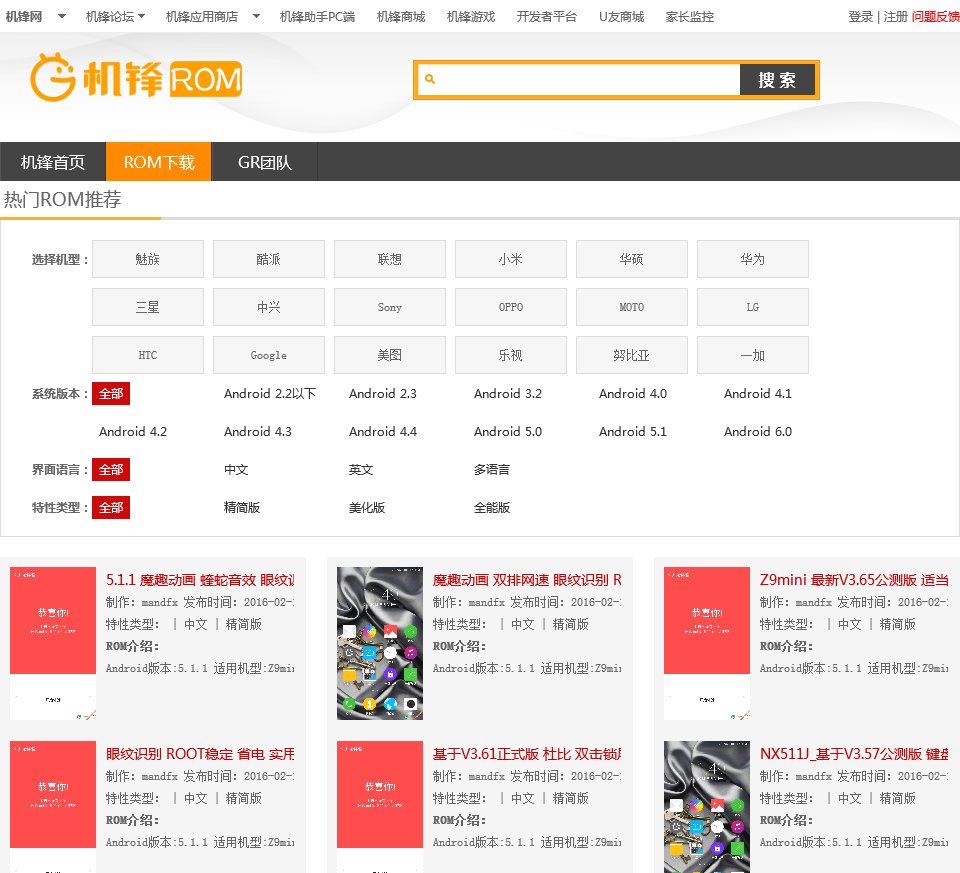
Task: Open 问题反馈 feedback link
Action: pyautogui.click(x=936, y=17)
